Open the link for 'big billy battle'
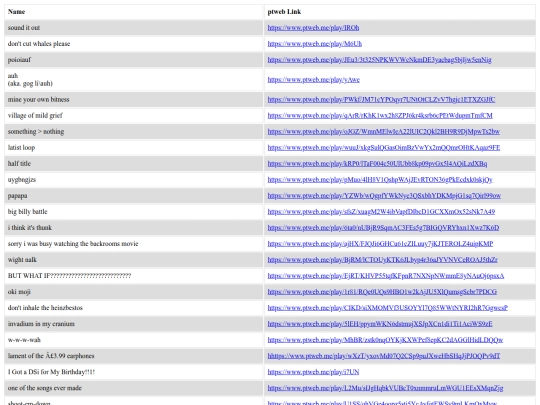The width and height of the screenshot is (540, 405). (x=381, y=212)
